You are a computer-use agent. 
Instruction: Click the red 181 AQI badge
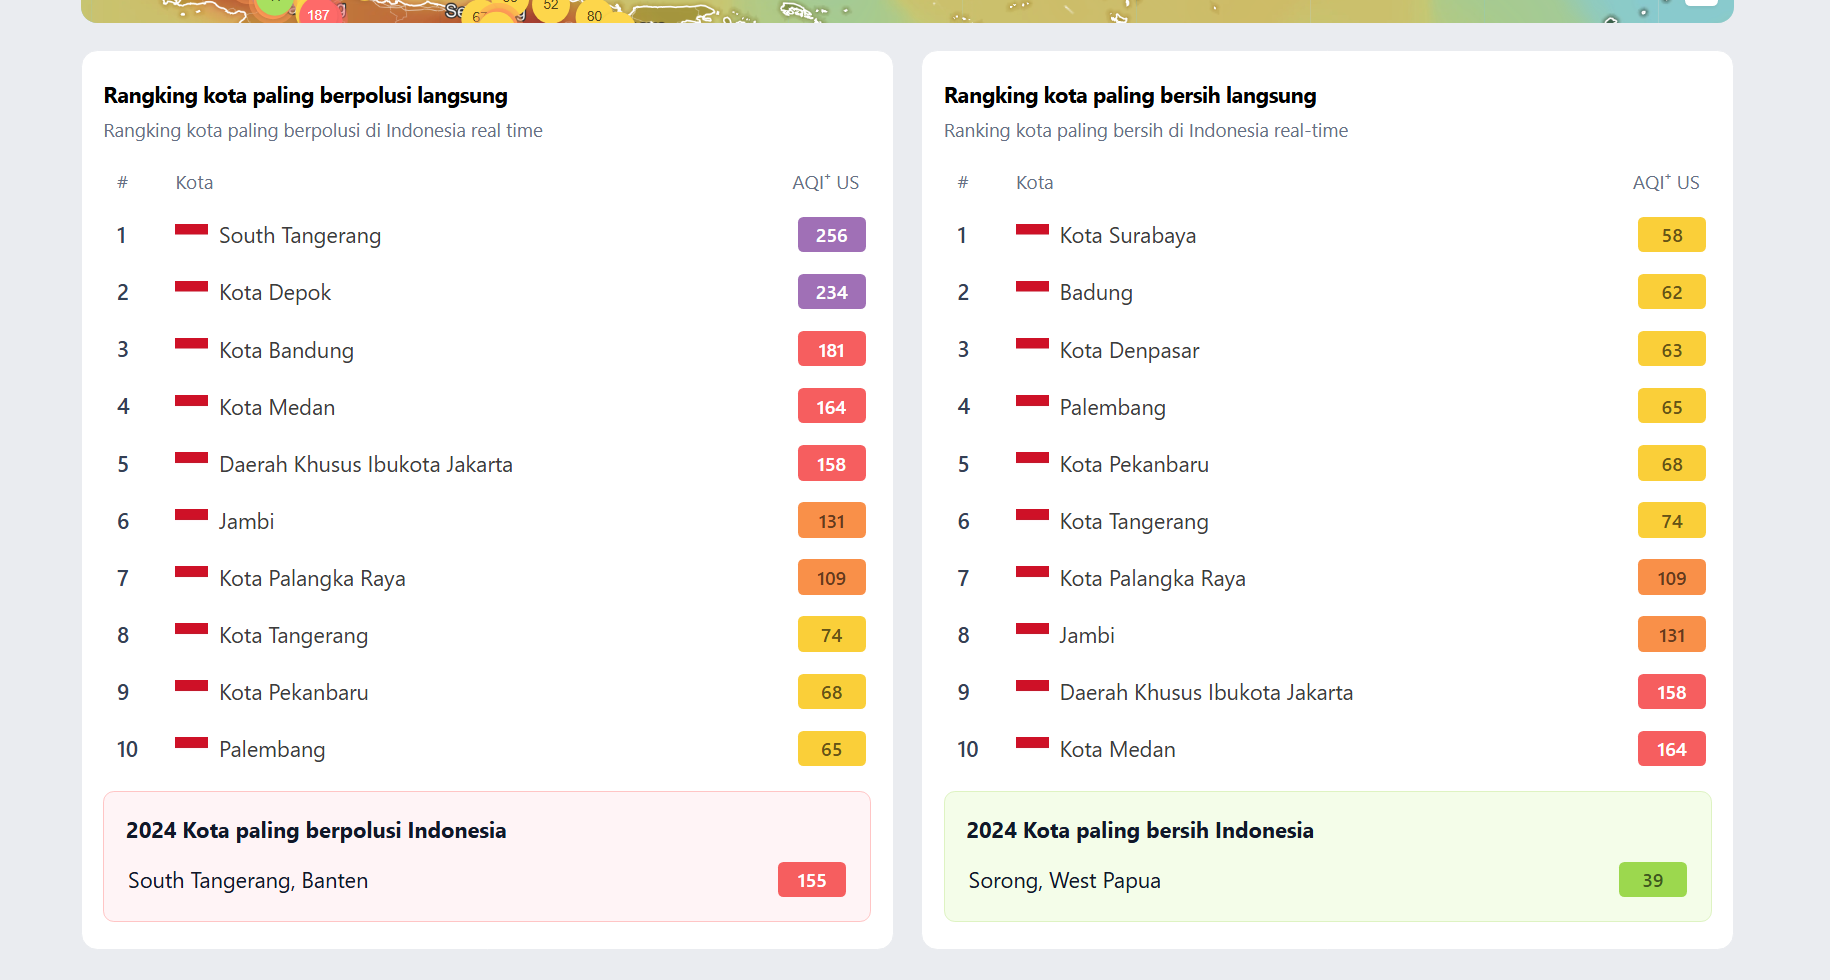tap(832, 350)
